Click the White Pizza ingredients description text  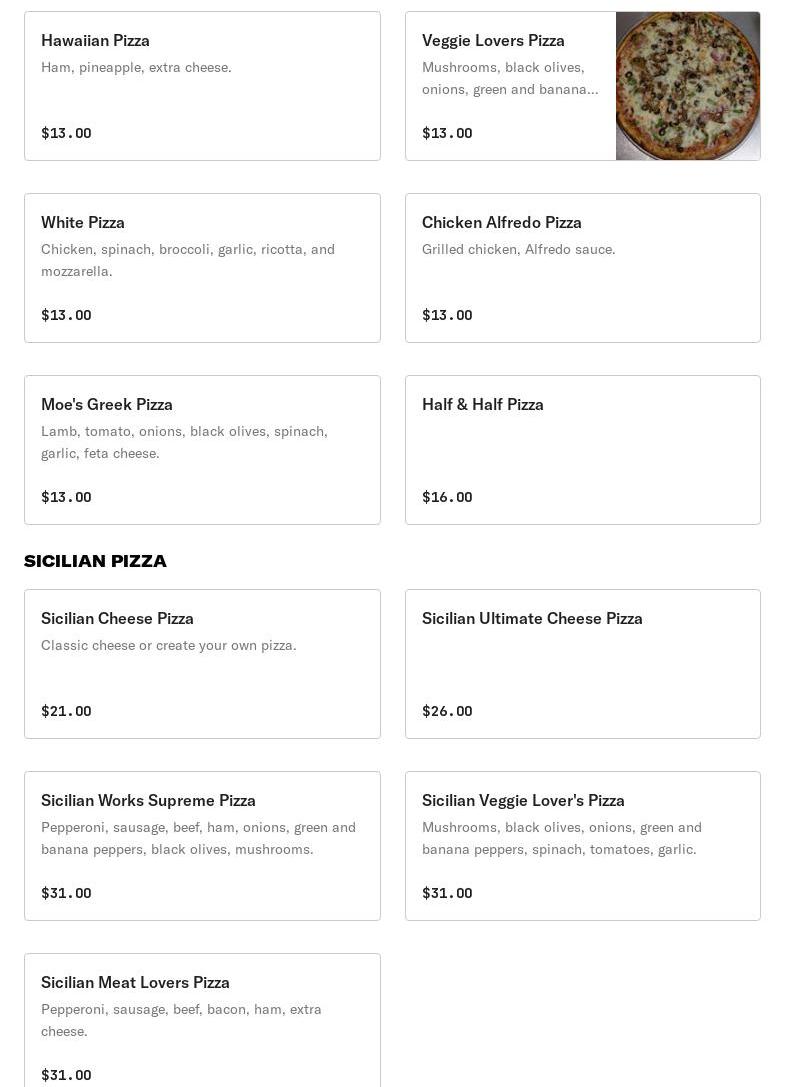click(188, 260)
